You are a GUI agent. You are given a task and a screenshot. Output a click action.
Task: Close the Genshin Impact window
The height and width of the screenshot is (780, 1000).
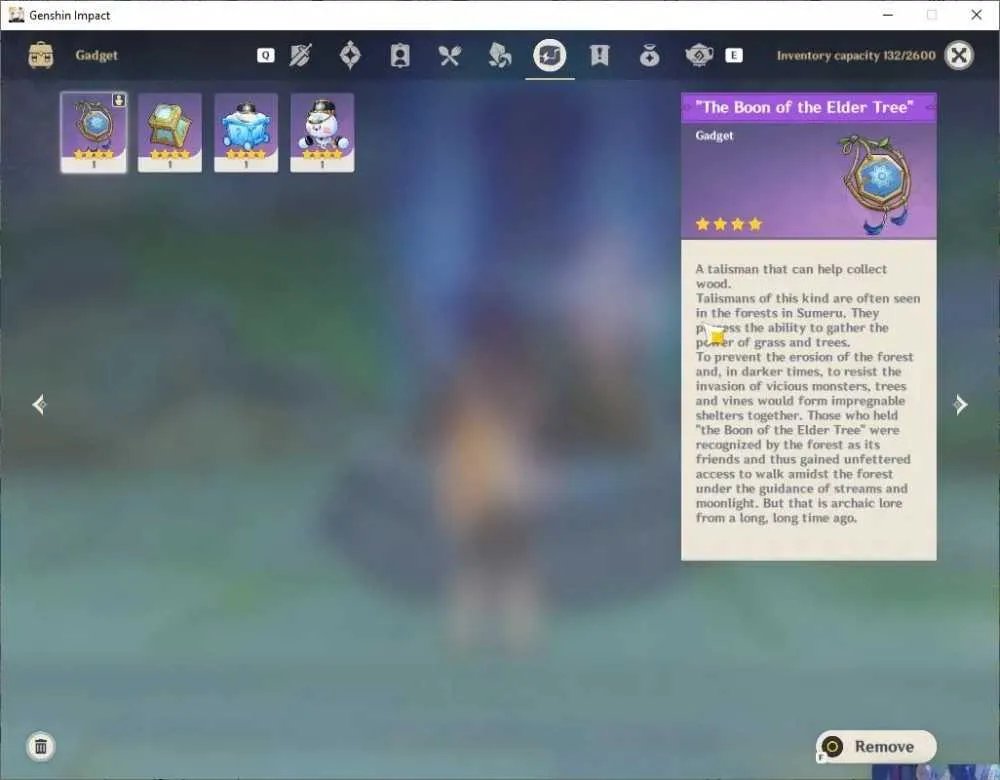pos(976,15)
